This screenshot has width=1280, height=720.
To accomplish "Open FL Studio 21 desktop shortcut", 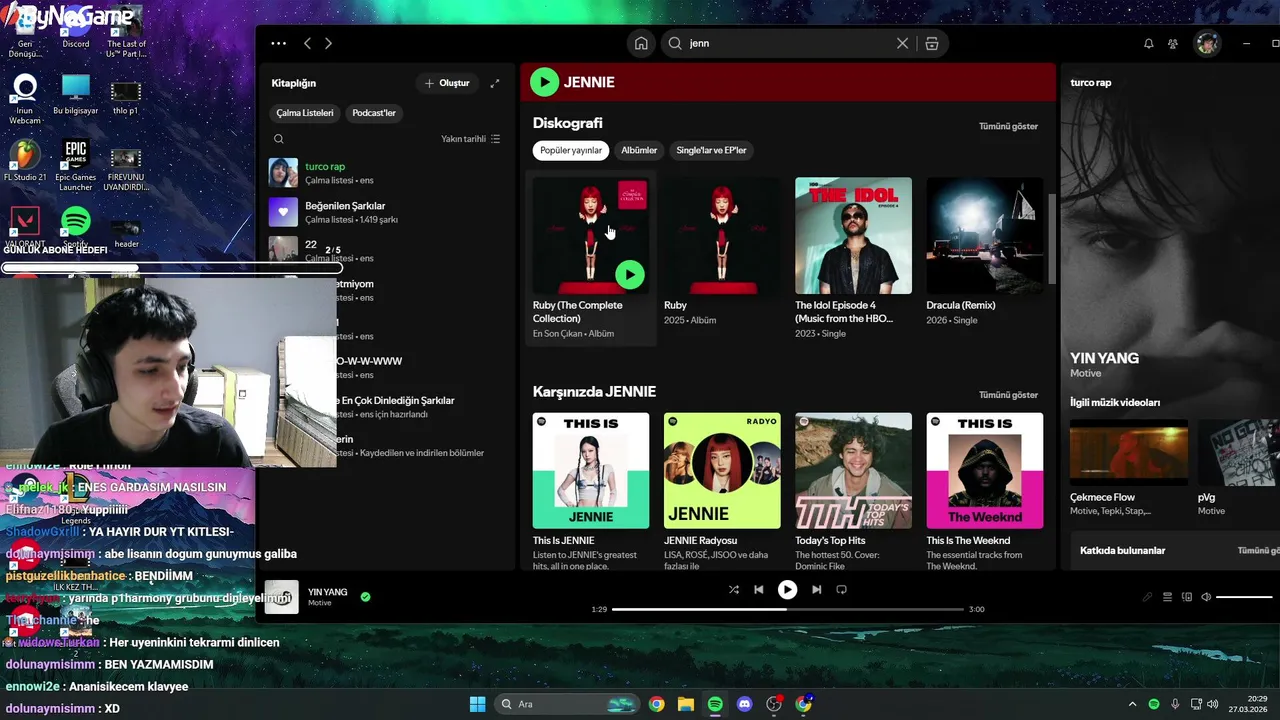I will pyautogui.click(x=25, y=161).
